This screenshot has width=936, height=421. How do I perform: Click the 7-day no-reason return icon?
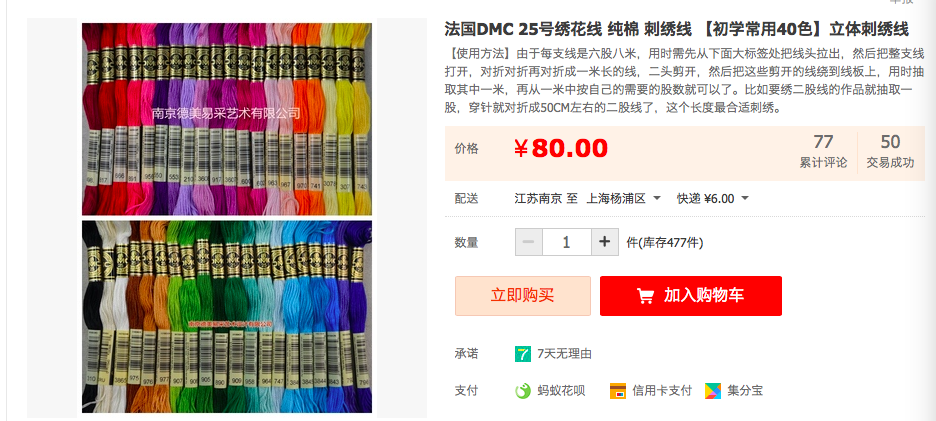[523, 354]
